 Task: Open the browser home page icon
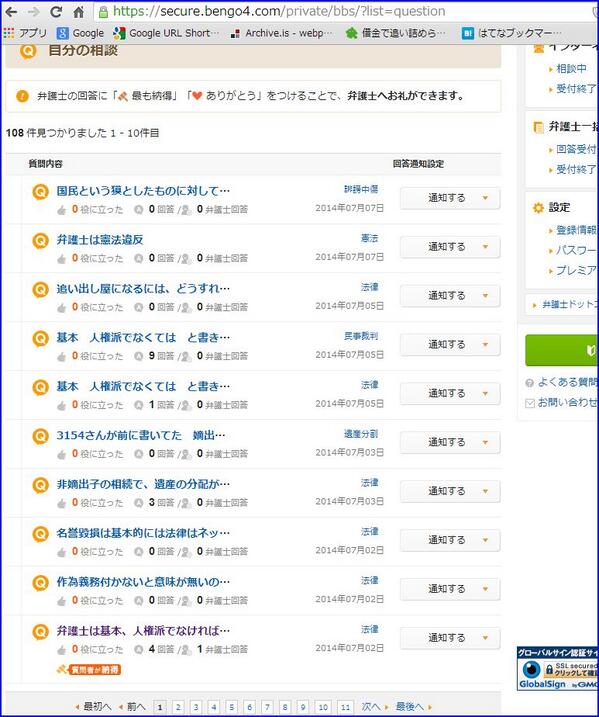point(79,12)
